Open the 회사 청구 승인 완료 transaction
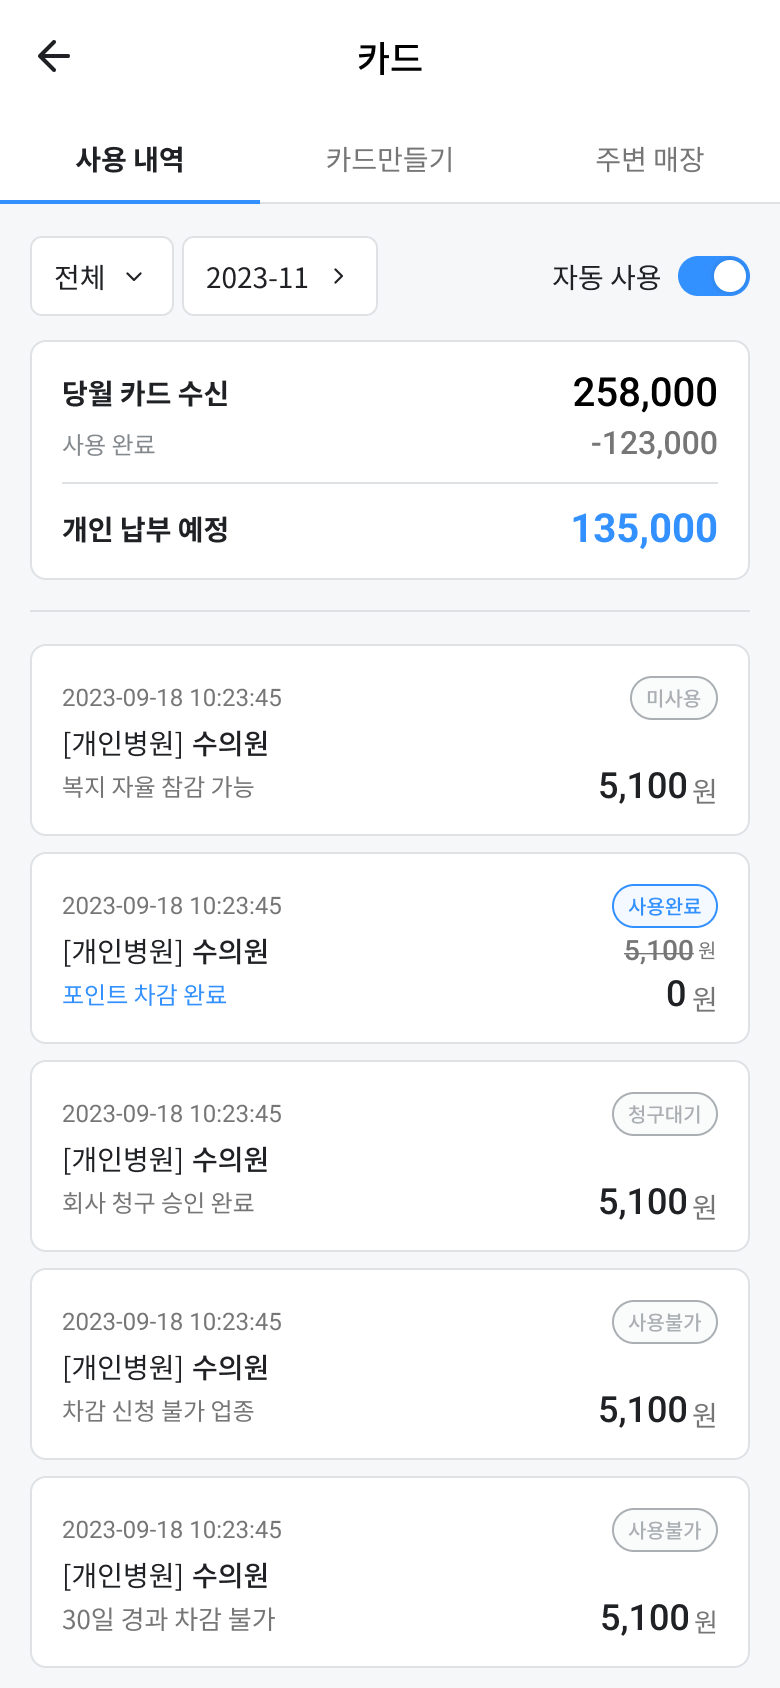 390,1156
